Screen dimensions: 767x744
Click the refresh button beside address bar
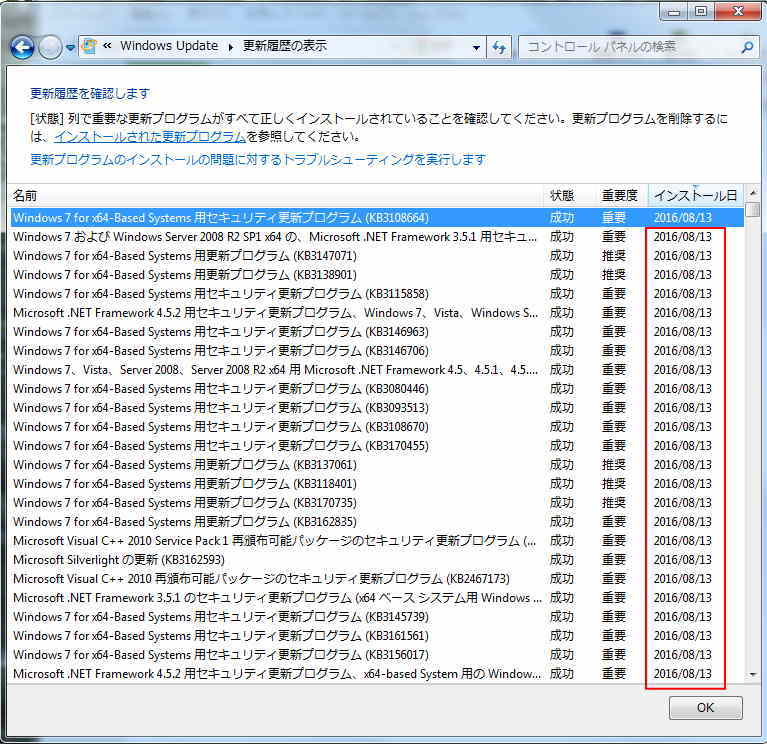[499, 47]
